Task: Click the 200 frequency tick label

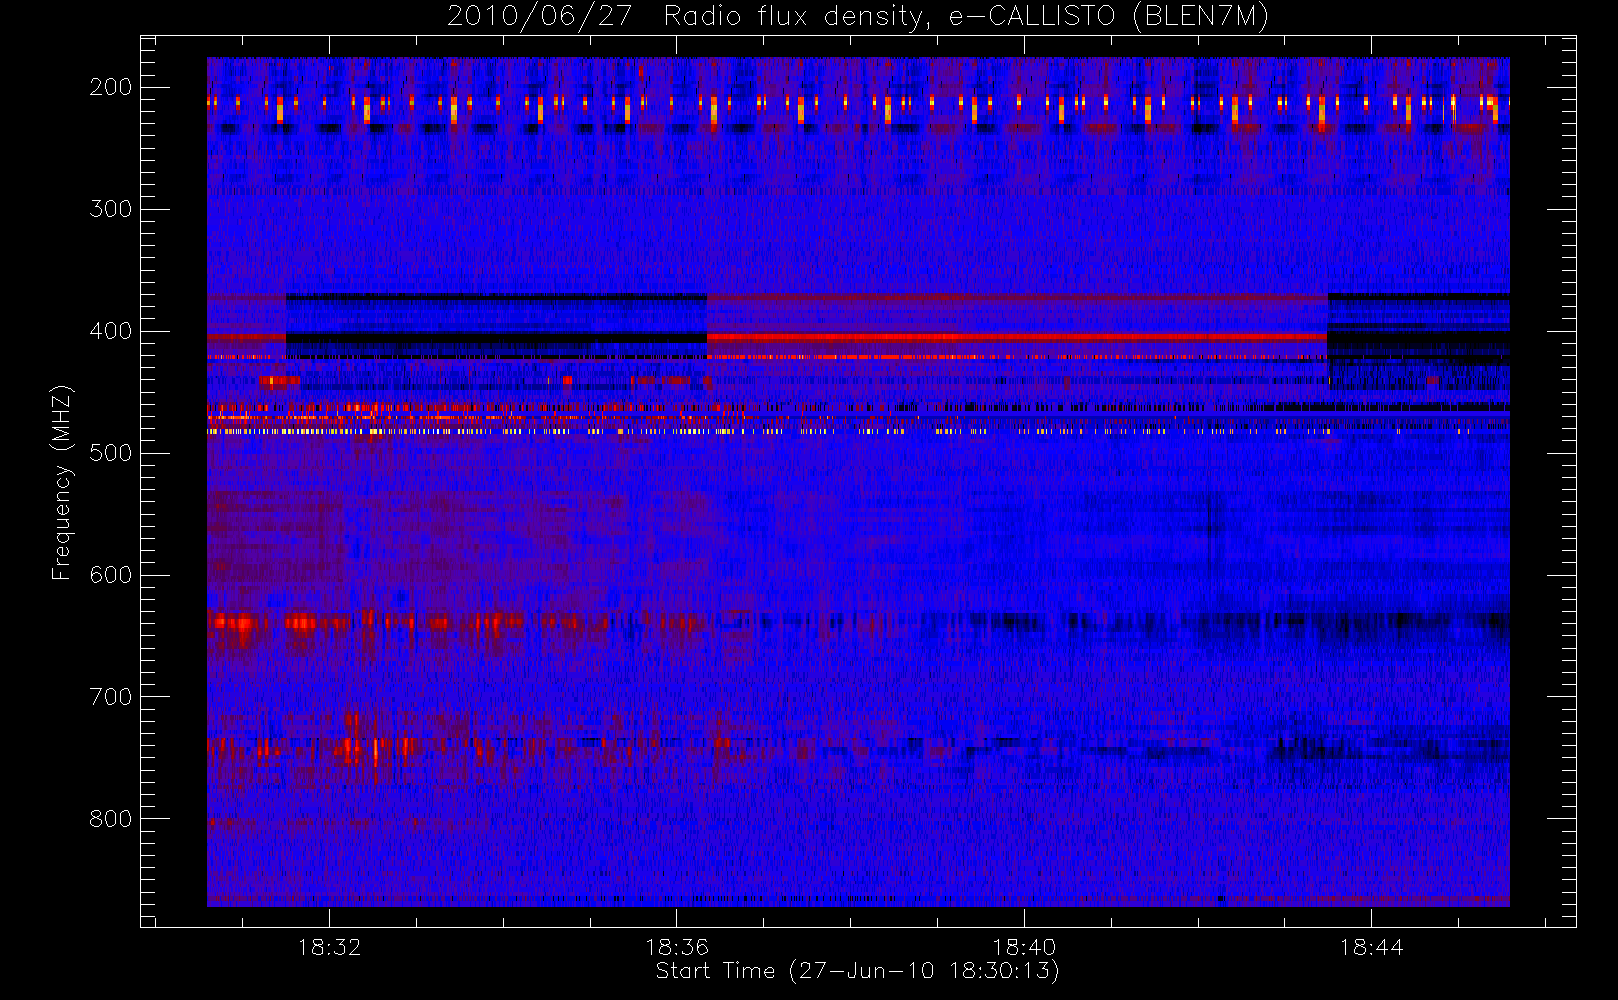Action: tap(111, 87)
